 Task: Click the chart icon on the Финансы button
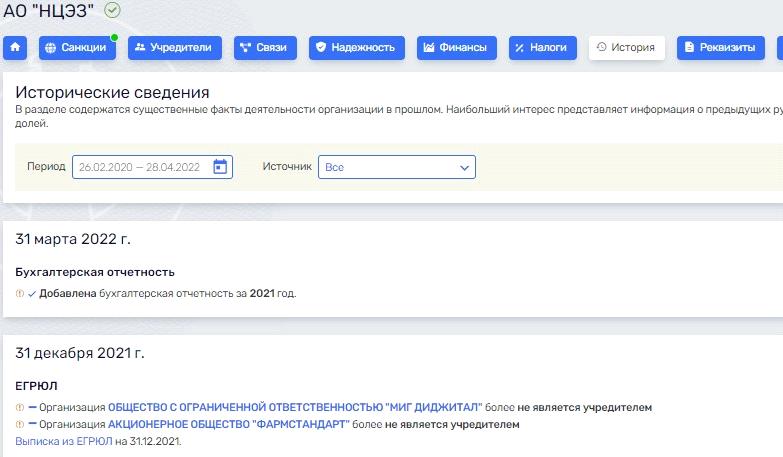click(x=429, y=47)
